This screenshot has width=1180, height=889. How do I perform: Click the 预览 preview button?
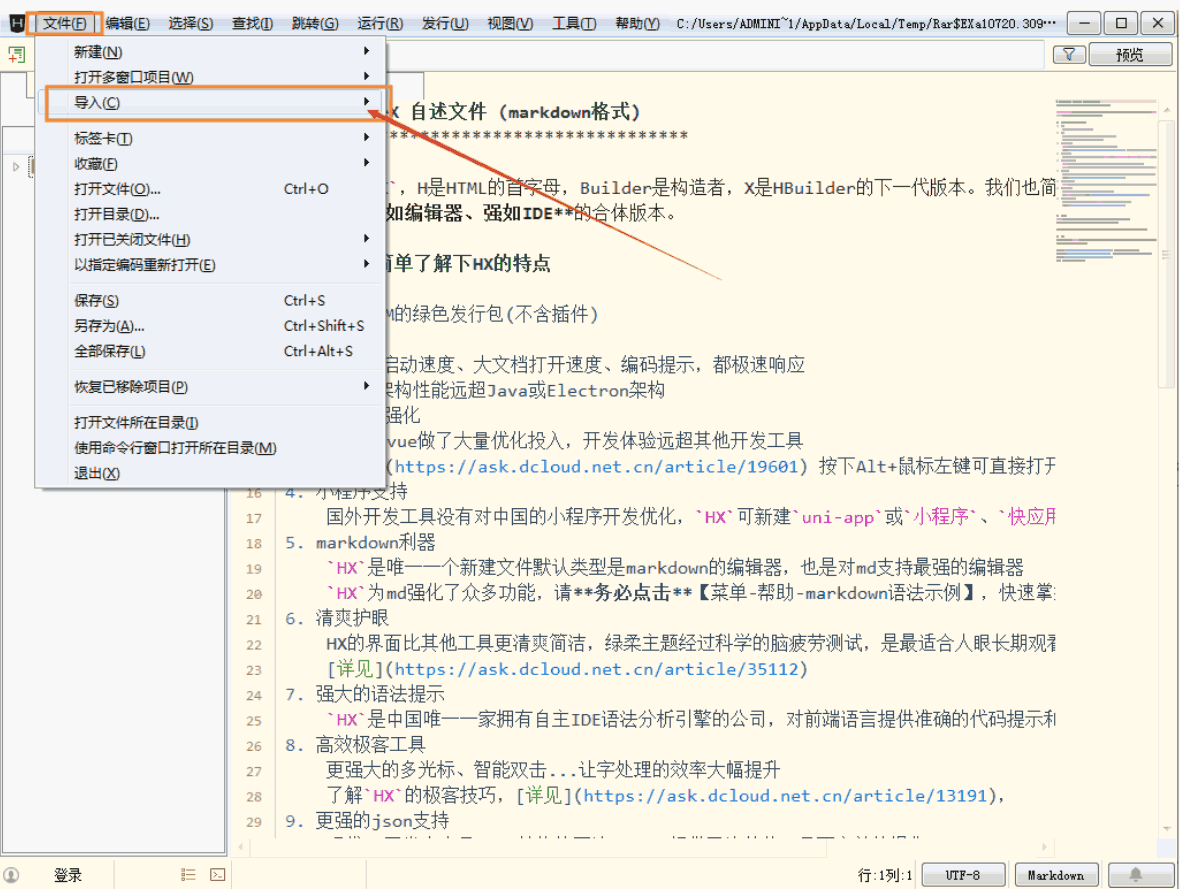pyautogui.click(x=1130, y=55)
